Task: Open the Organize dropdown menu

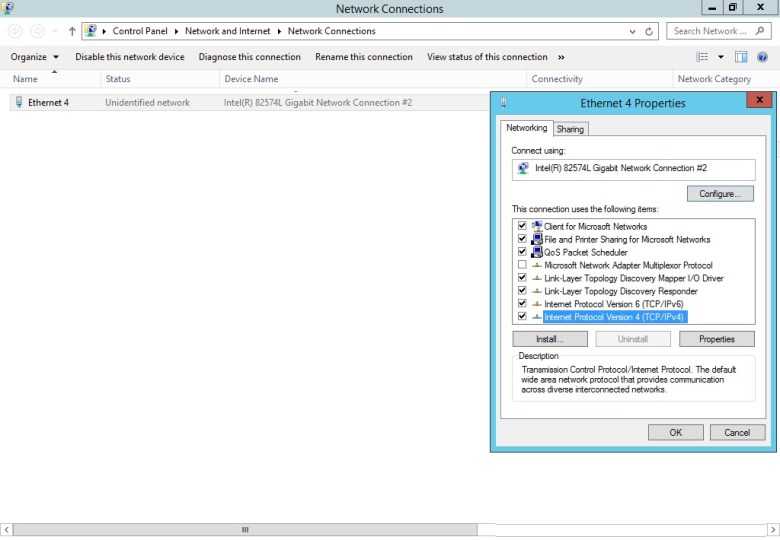Action: coord(35,57)
